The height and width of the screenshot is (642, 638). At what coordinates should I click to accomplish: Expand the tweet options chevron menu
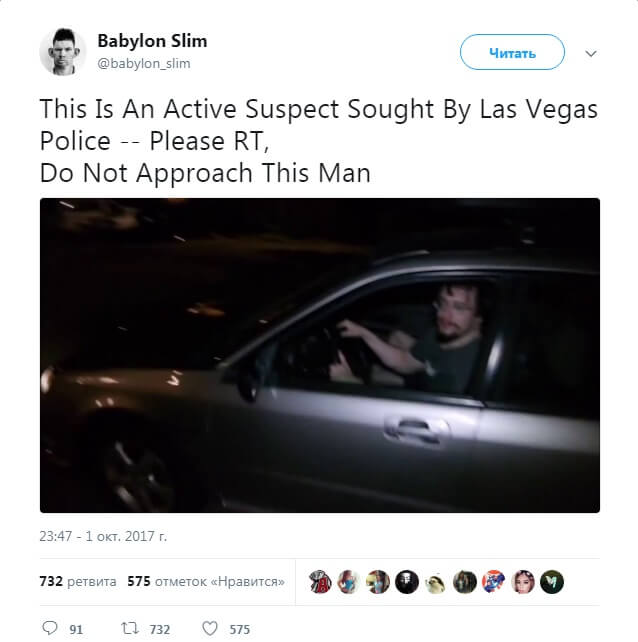590,53
